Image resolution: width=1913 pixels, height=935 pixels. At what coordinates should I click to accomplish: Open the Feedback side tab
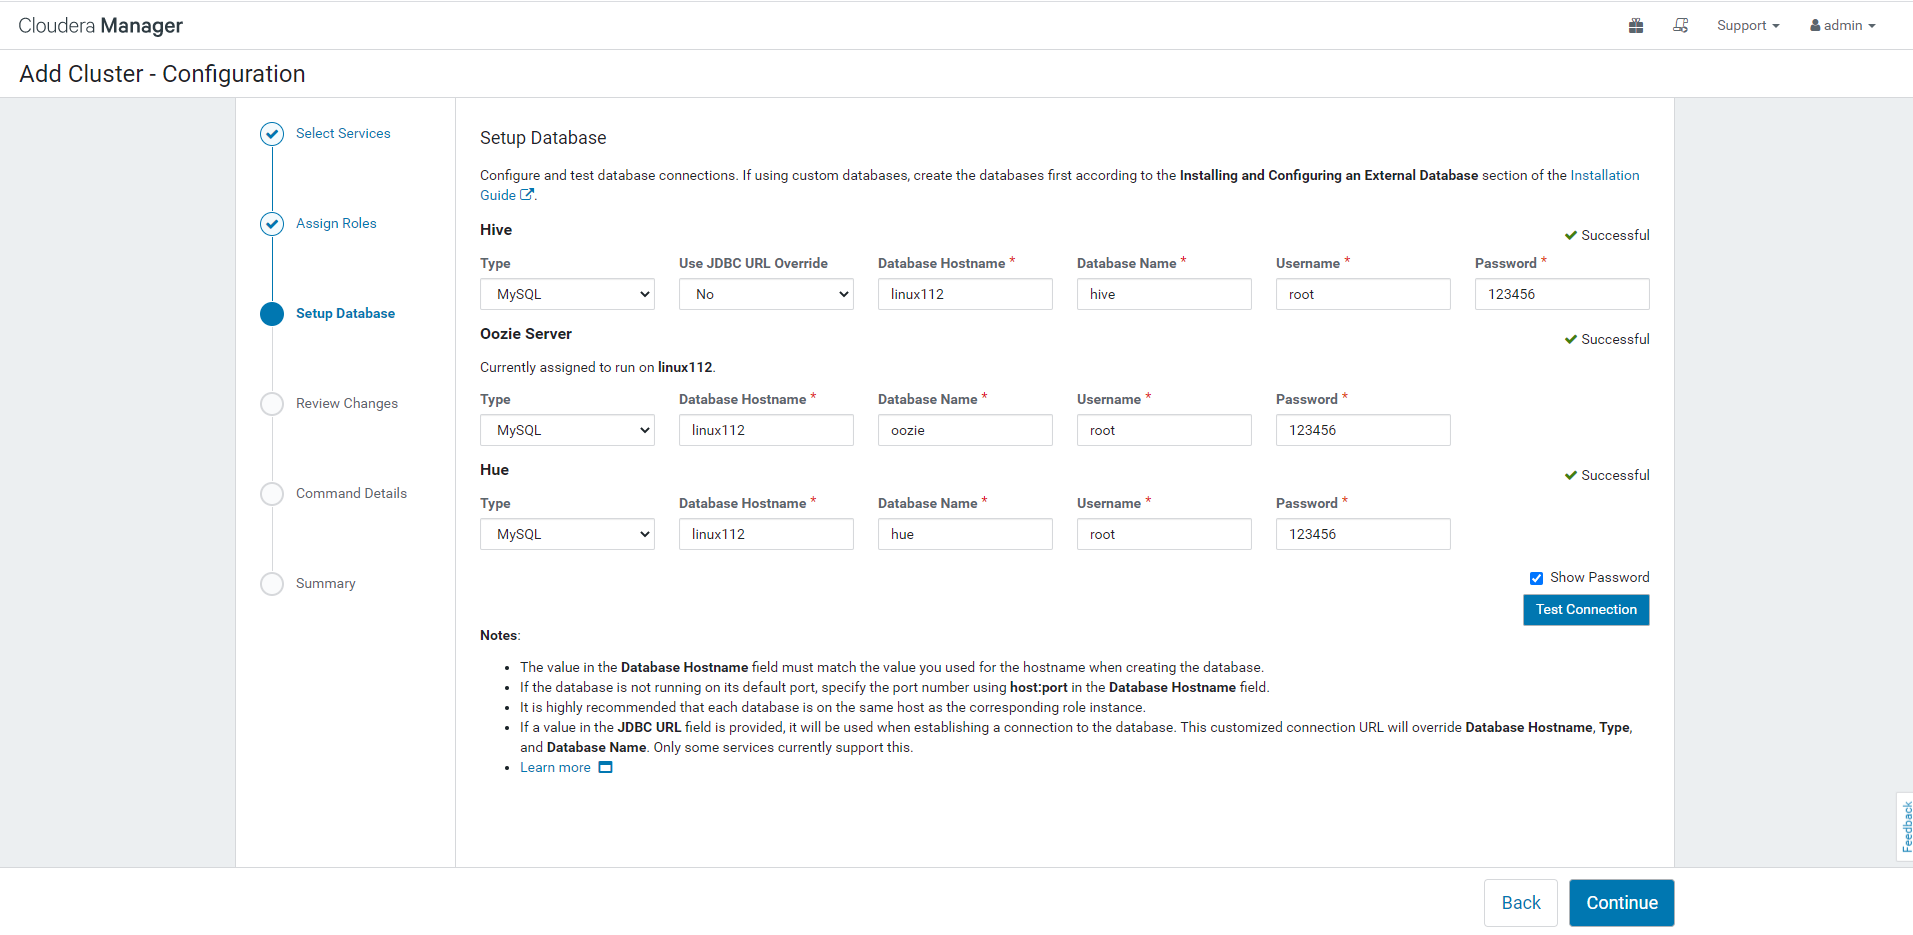pos(1906,826)
